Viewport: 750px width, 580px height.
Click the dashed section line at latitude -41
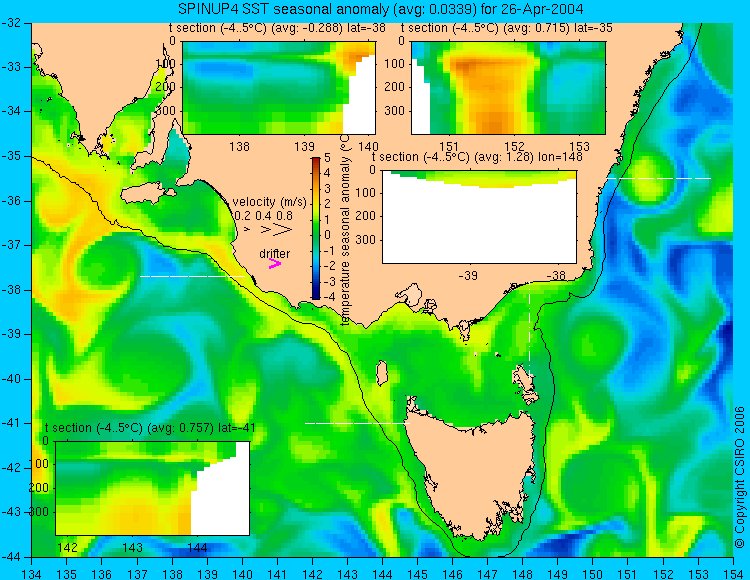coord(357,423)
